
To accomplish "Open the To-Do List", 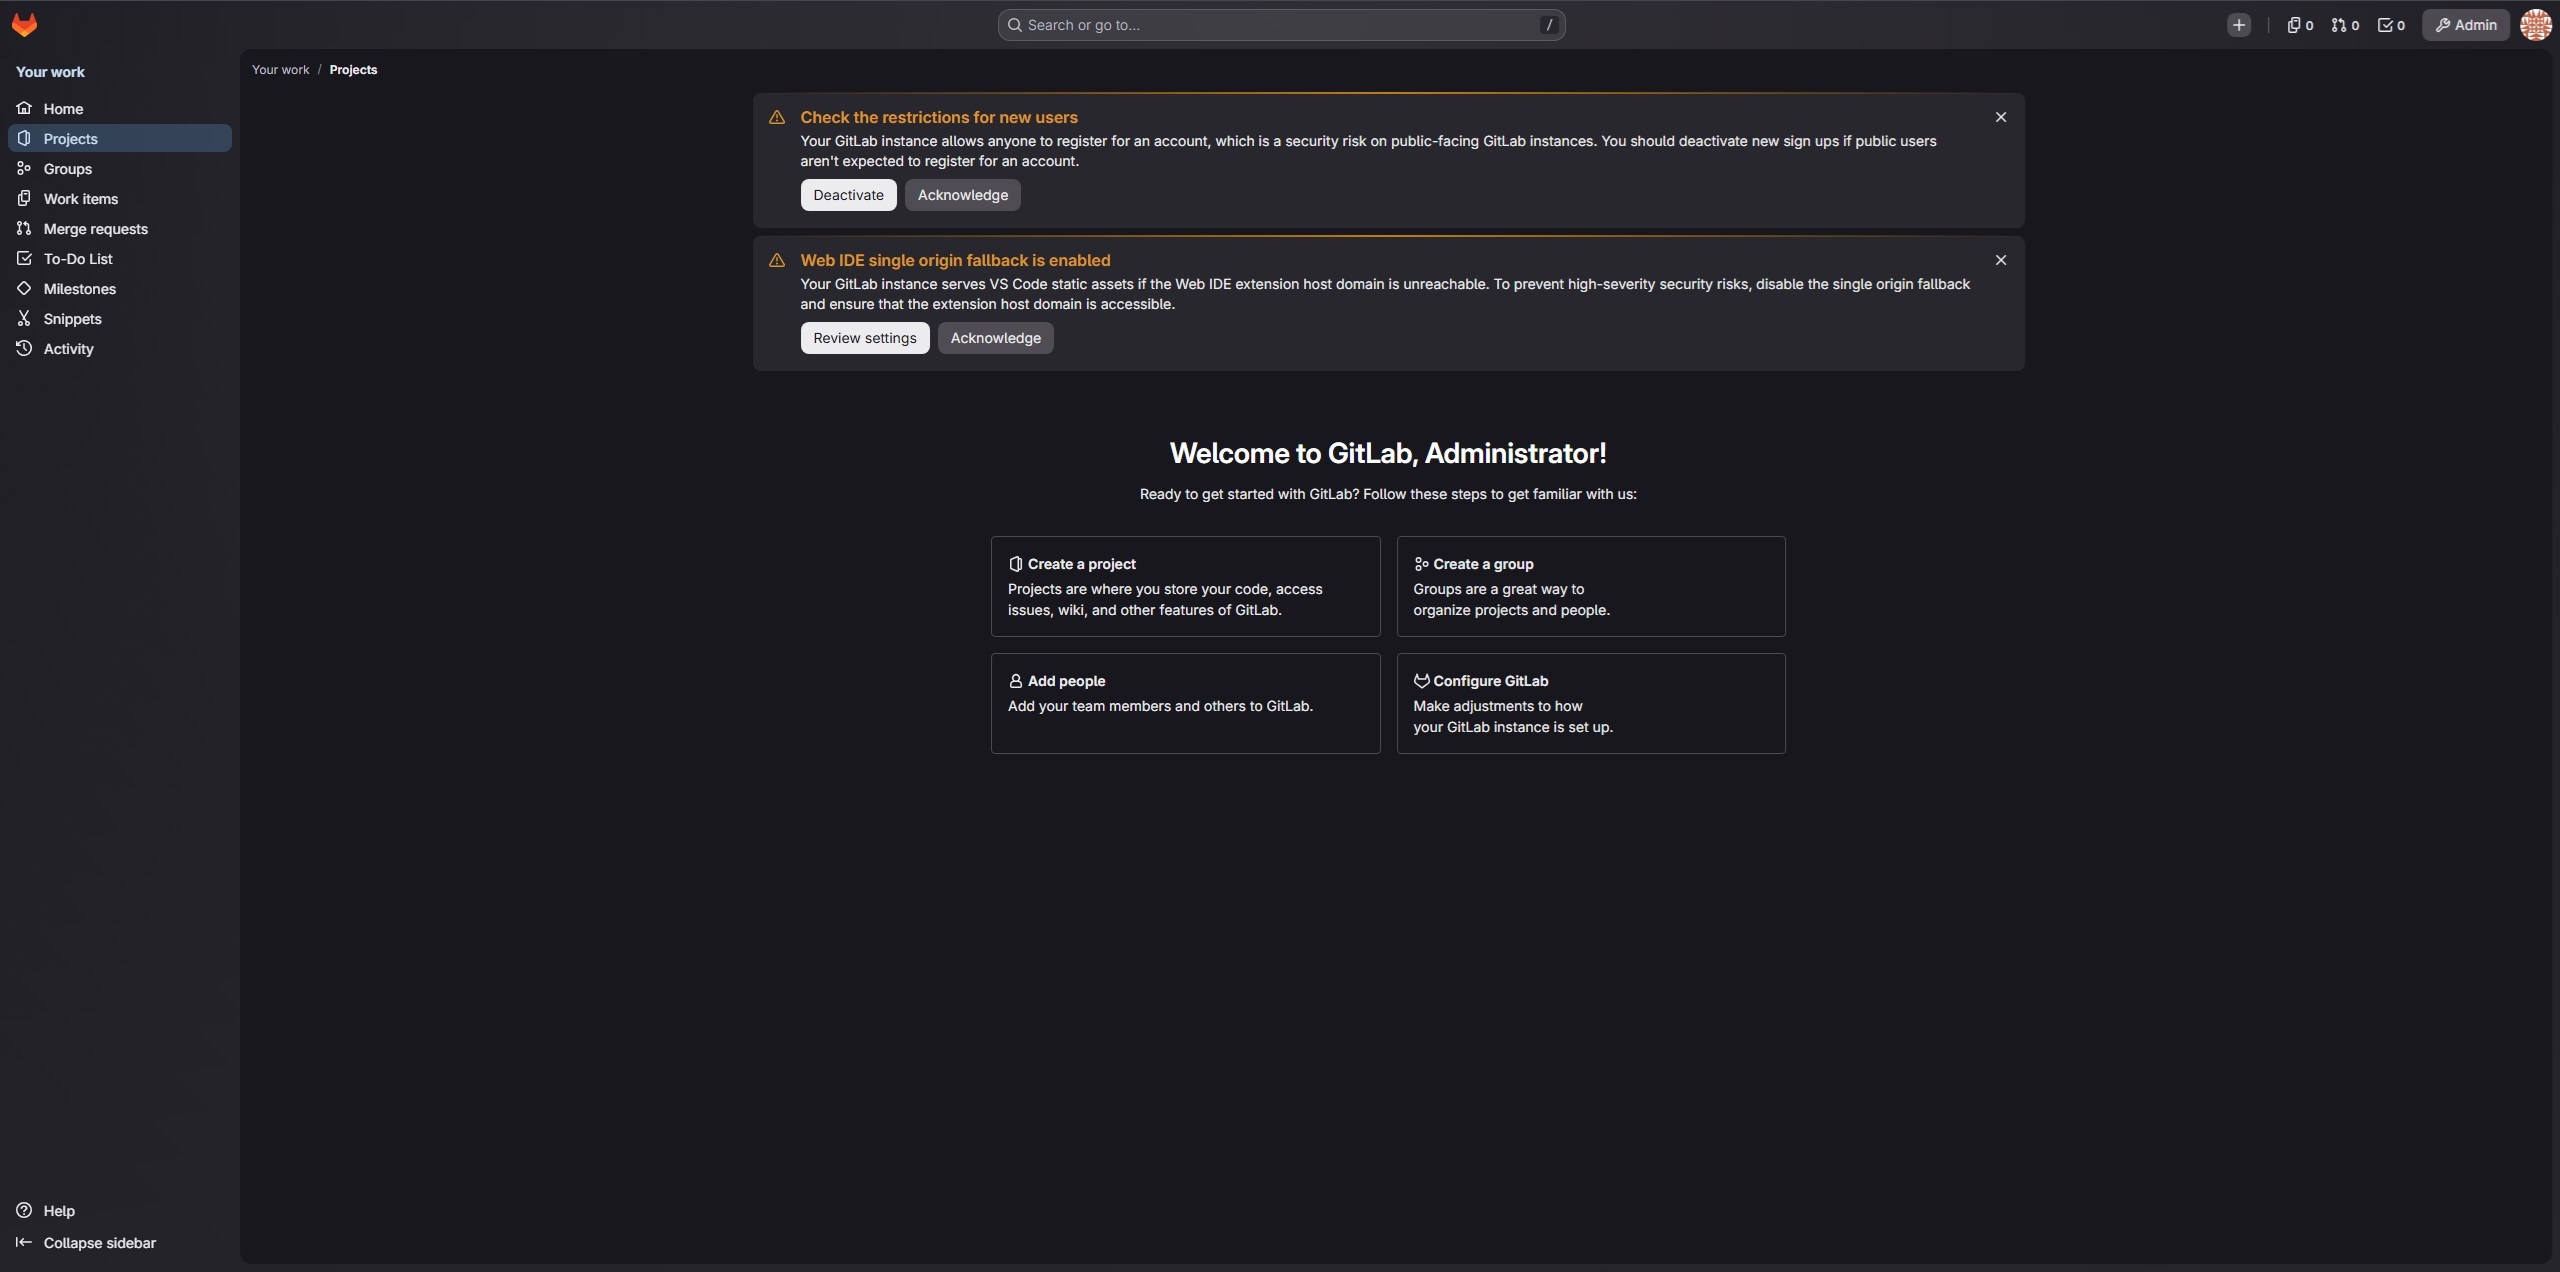I will pyautogui.click(x=120, y=259).
